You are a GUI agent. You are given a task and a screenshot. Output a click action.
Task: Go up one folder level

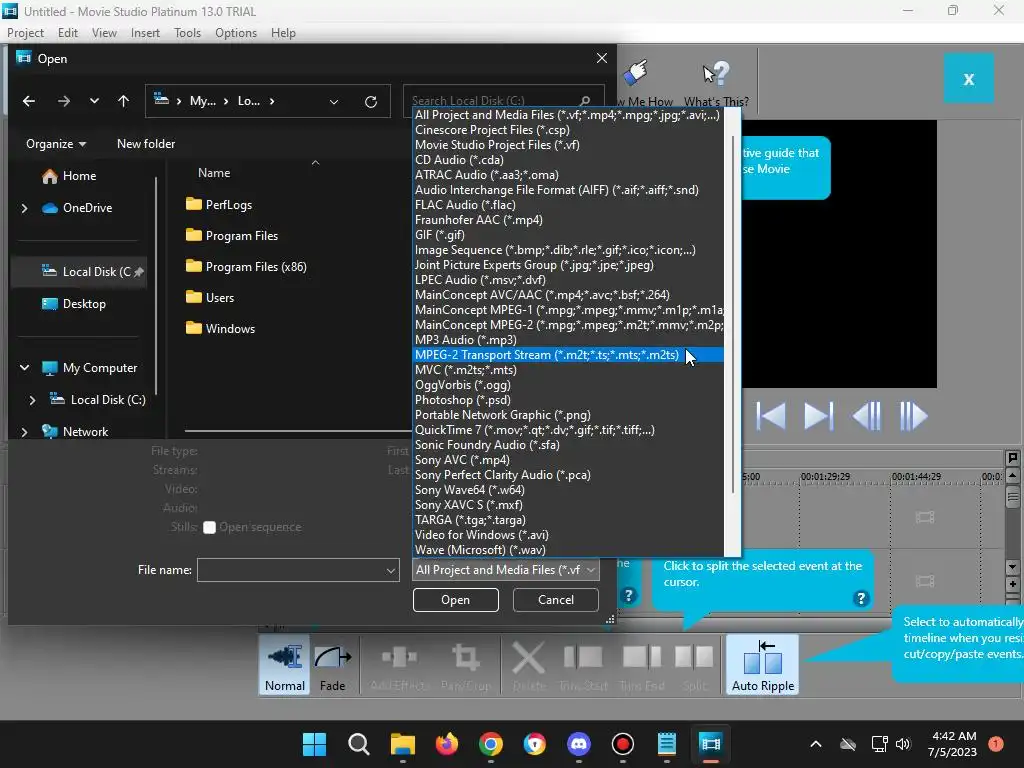(x=123, y=101)
